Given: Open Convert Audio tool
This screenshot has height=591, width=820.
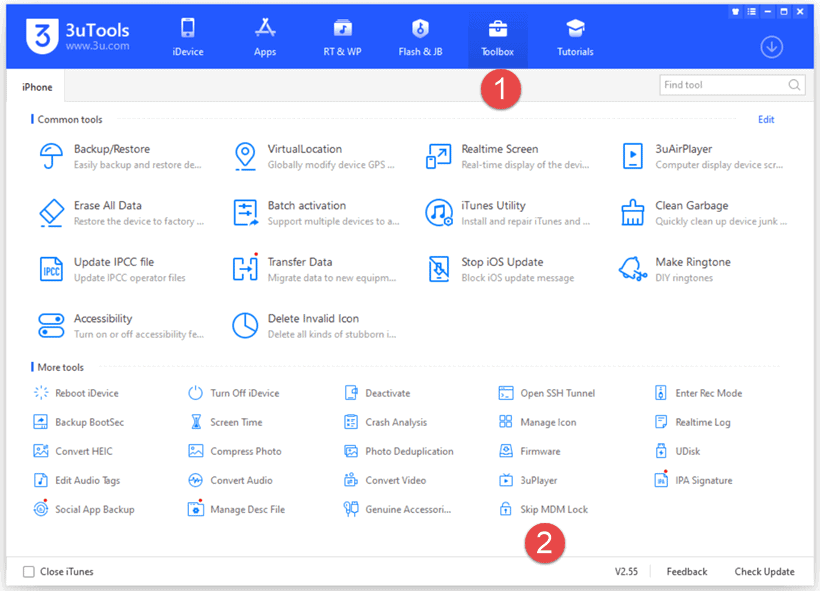Looking at the screenshot, I should coord(231,480).
